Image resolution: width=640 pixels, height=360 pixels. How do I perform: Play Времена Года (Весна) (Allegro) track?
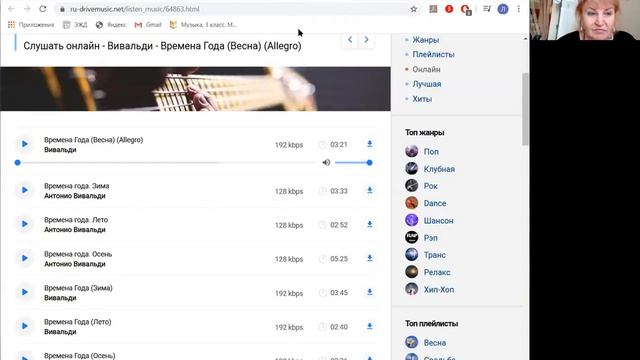pyautogui.click(x=24, y=144)
